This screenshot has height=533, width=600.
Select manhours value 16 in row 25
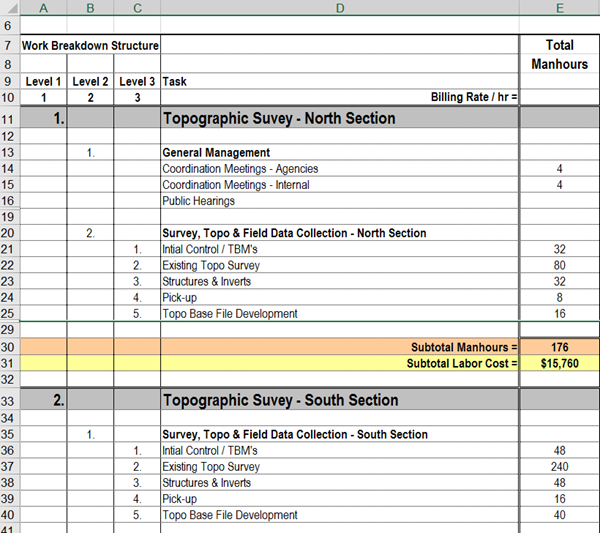point(559,314)
